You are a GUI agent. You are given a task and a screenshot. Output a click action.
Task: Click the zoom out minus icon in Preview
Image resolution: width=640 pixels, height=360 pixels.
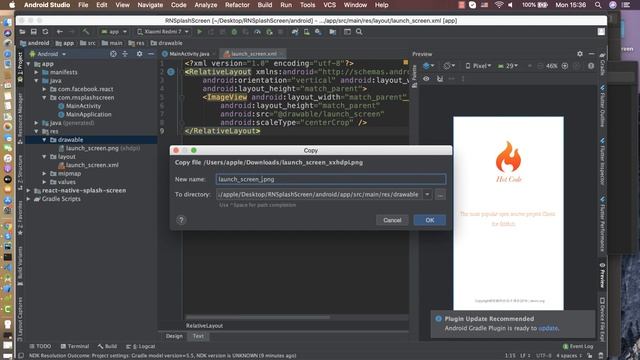pos(540,66)
